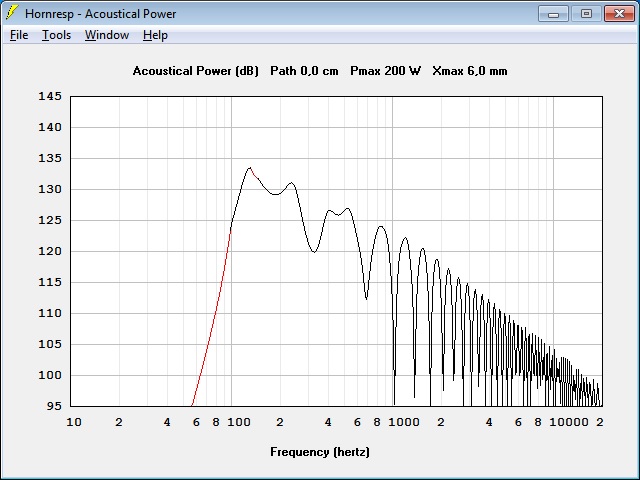Image resolution: width=640 pixels, height=480 pixels.
Task: Click the 'Pmax 200 W' text
Action: (385, 71)
